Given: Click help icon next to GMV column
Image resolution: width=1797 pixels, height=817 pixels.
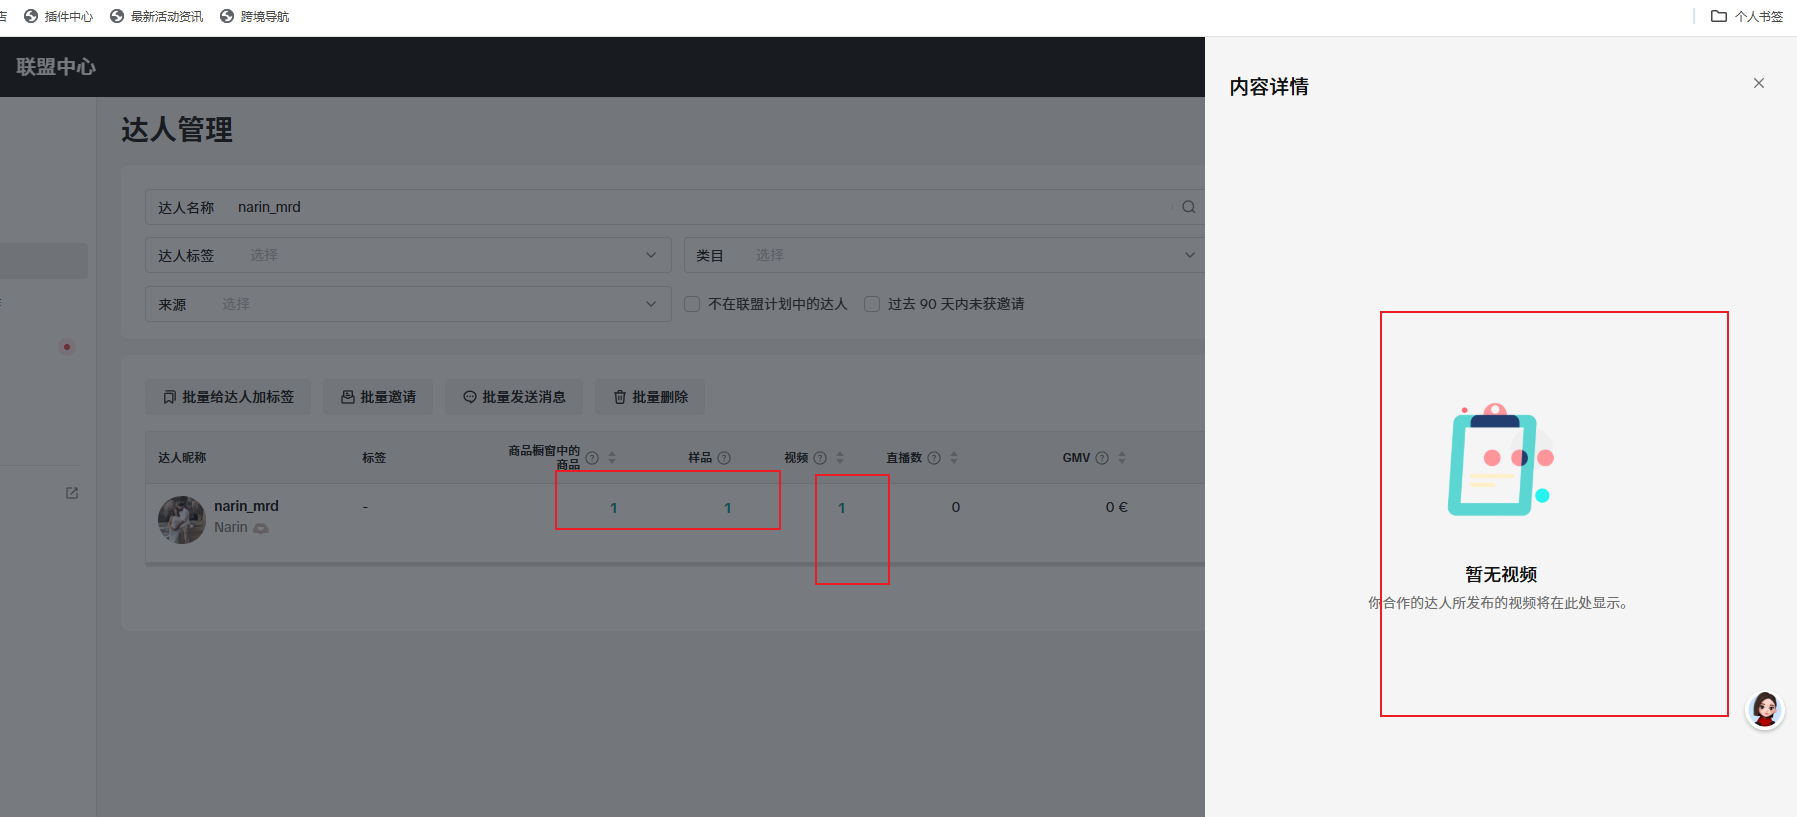Looking at the screenshot, I should 1102,458.
